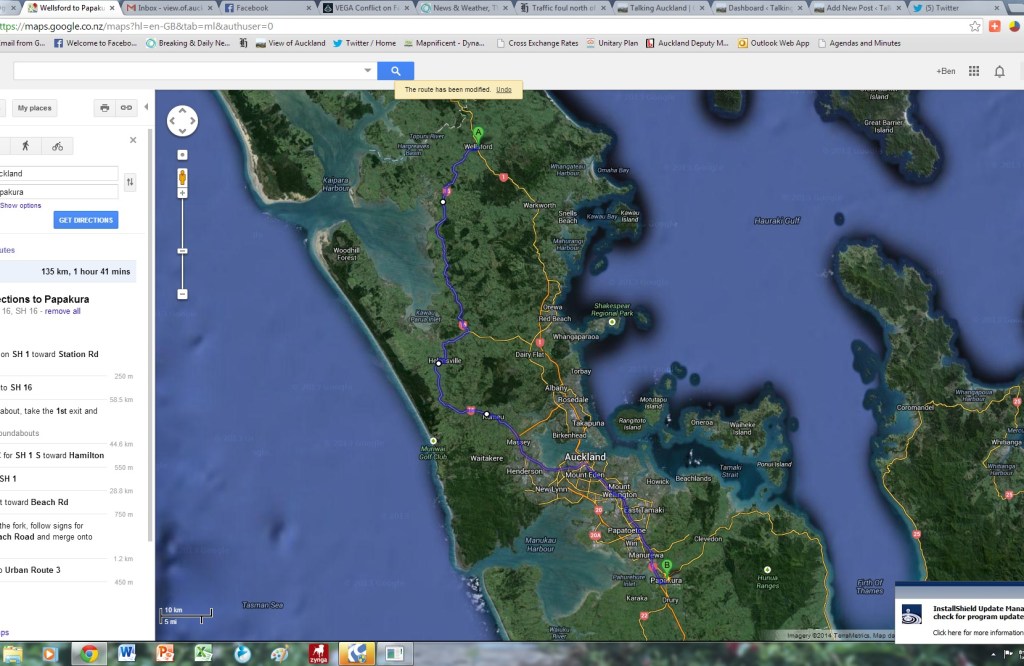Viewport: 1024px width, 666px height.
Task: Select the Street View pegman icon
Action: pyautogui.click(x=182, y=177)
